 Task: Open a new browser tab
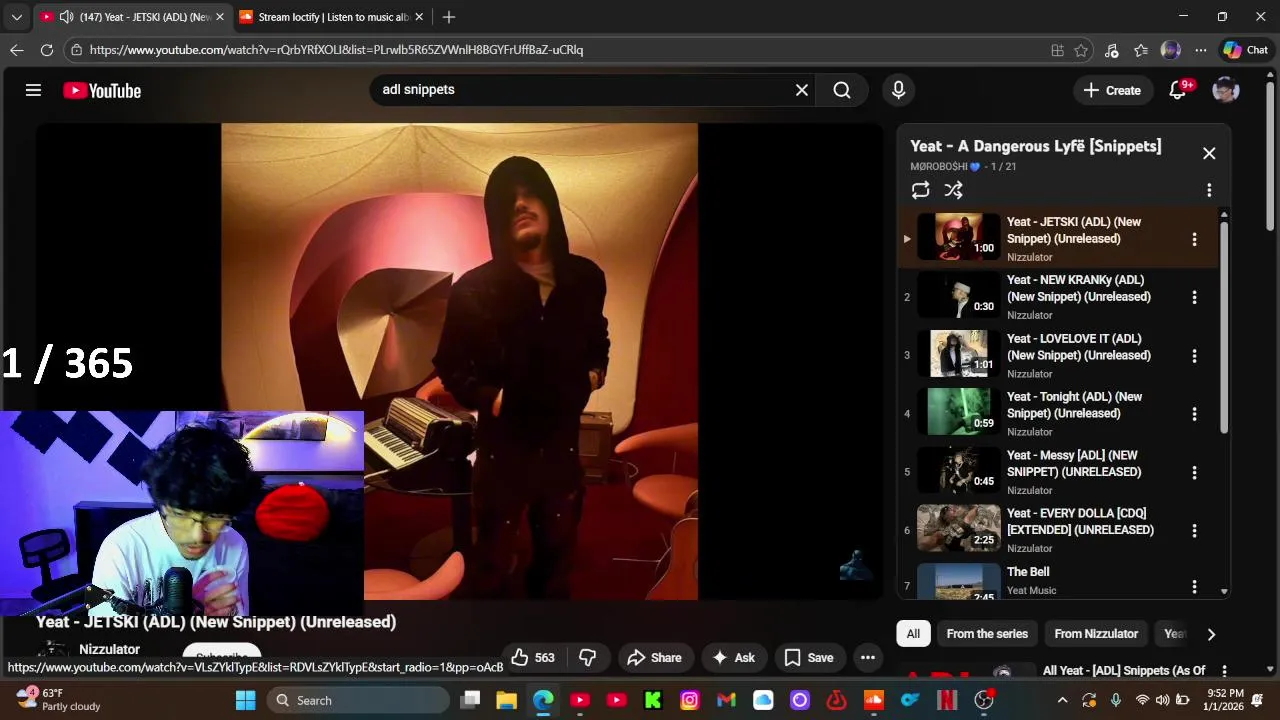(449, 17)
